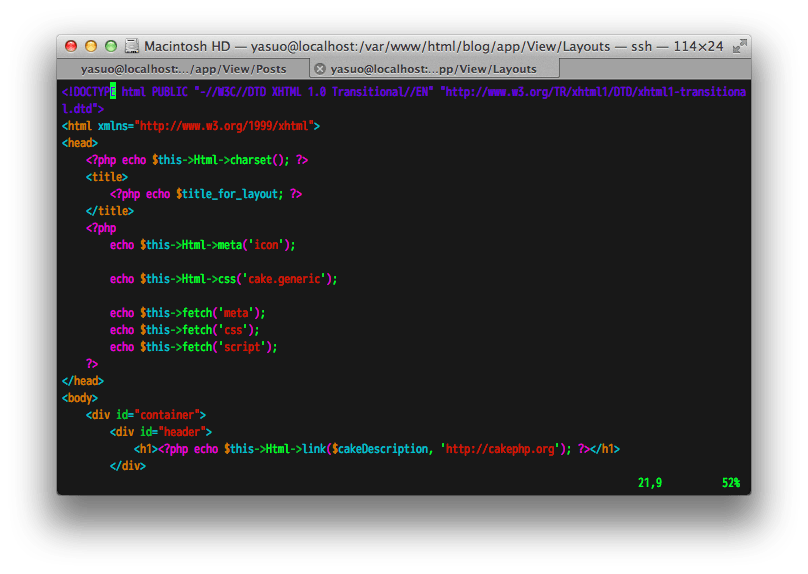Click the Macintosh HD proxy icon in title bar

(x=132, y=46)
